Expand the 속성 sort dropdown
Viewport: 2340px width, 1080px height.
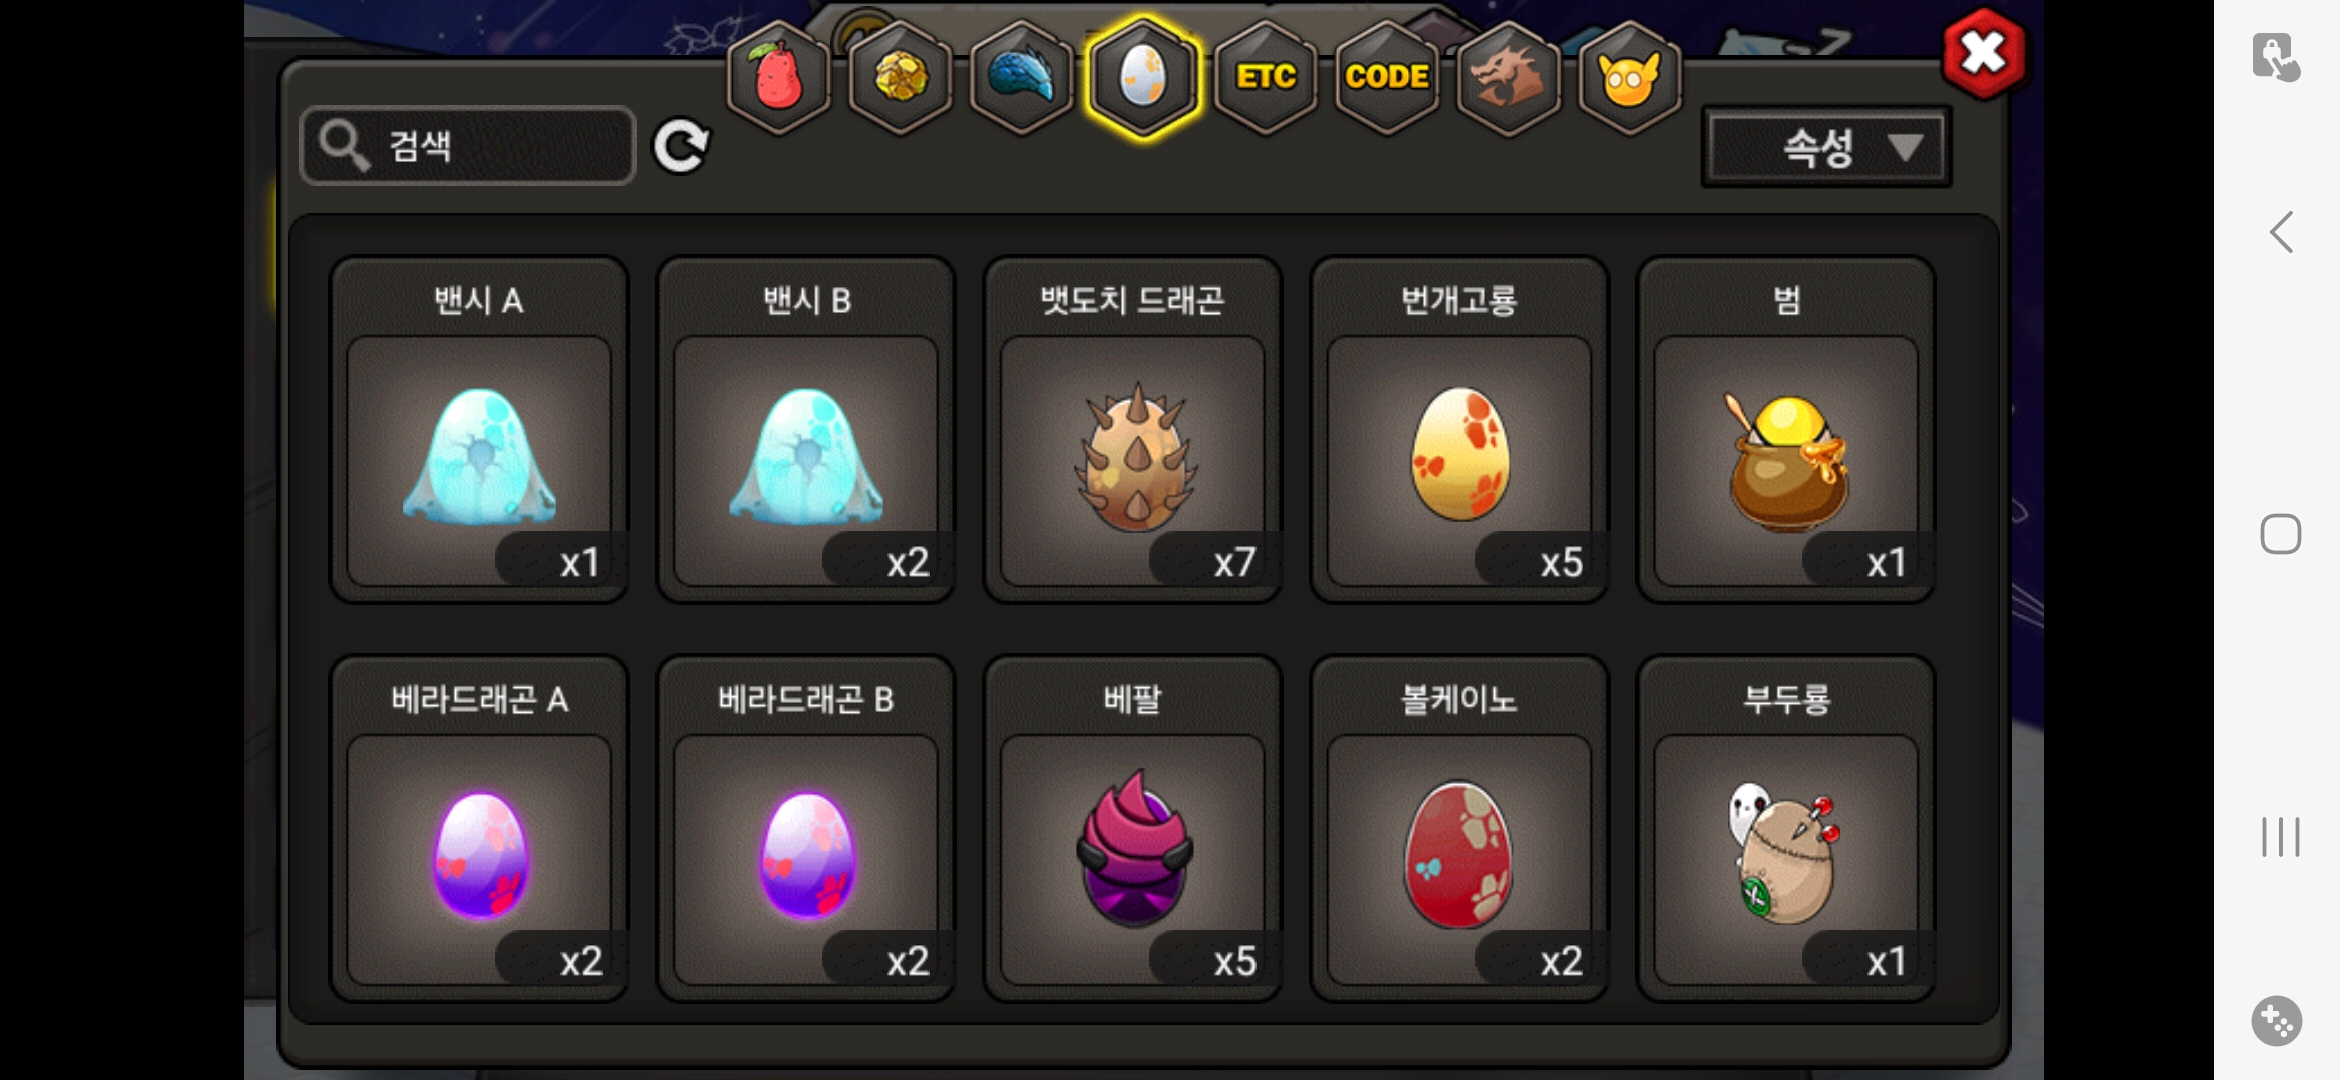[1826, 147]
